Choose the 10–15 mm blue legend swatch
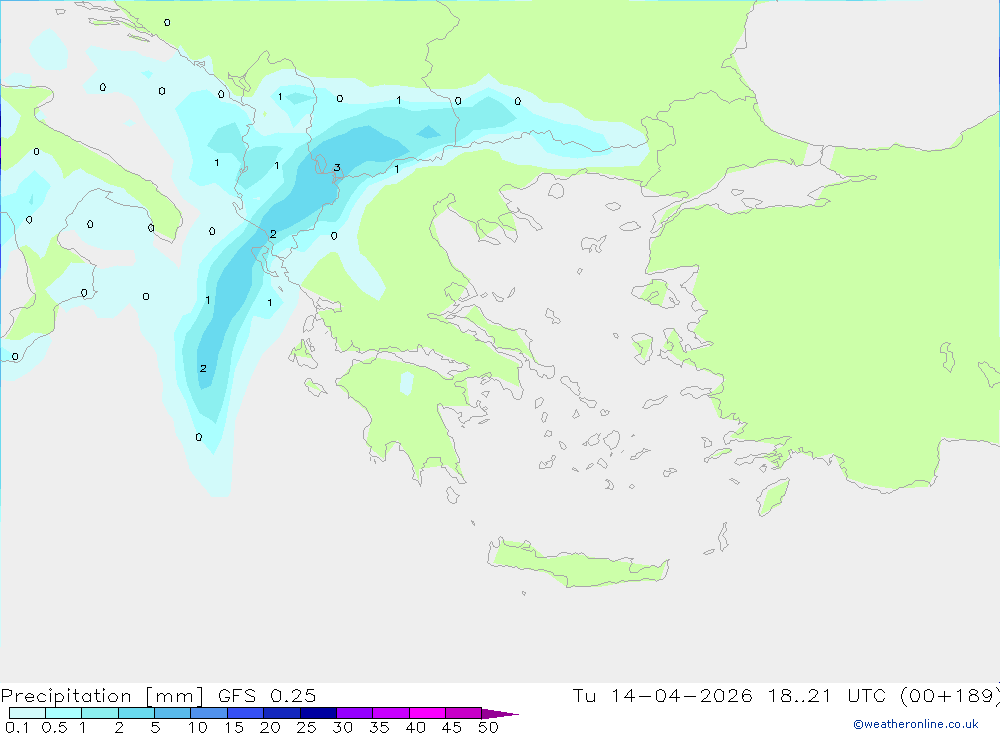Screen dimensions: 1000x733 [209, 713]
